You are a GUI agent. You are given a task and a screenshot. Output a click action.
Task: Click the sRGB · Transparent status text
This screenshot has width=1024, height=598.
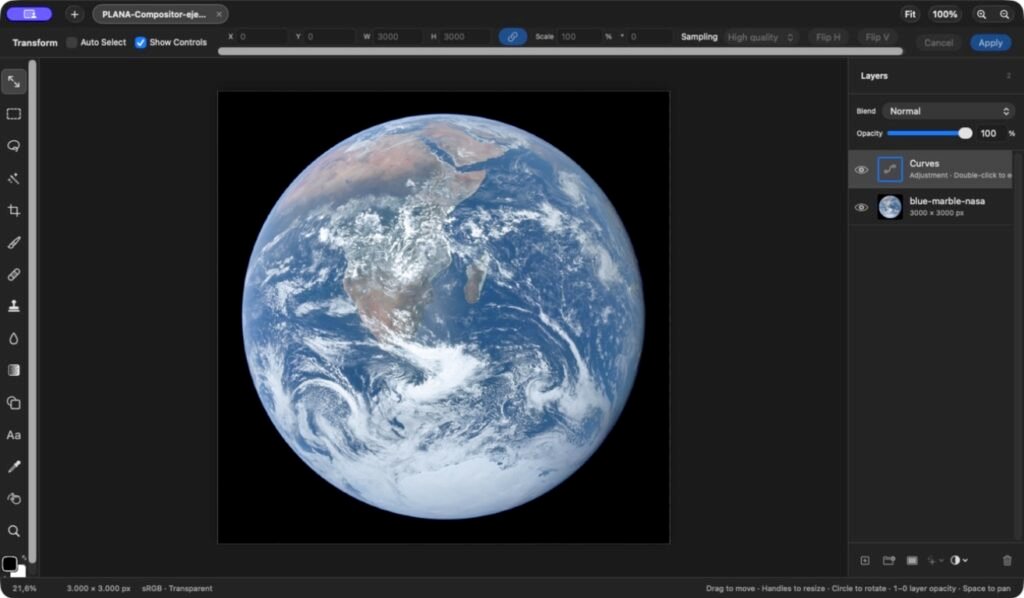coord(177,588)
